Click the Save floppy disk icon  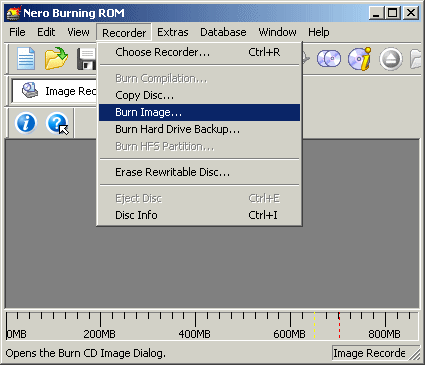87,59
